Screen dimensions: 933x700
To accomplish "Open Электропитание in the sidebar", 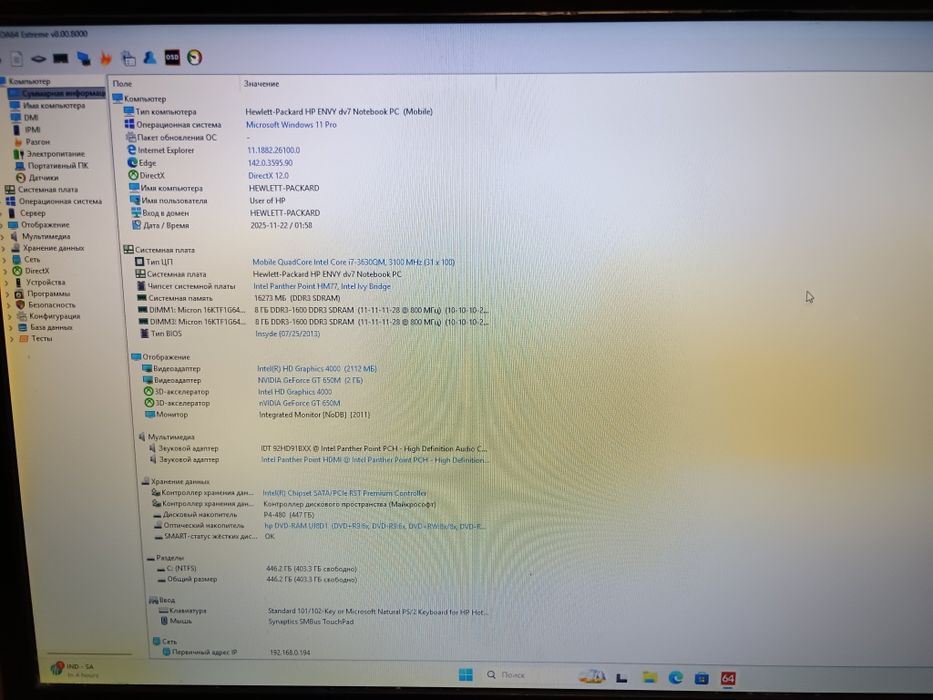I will click(x=49, y=154).
